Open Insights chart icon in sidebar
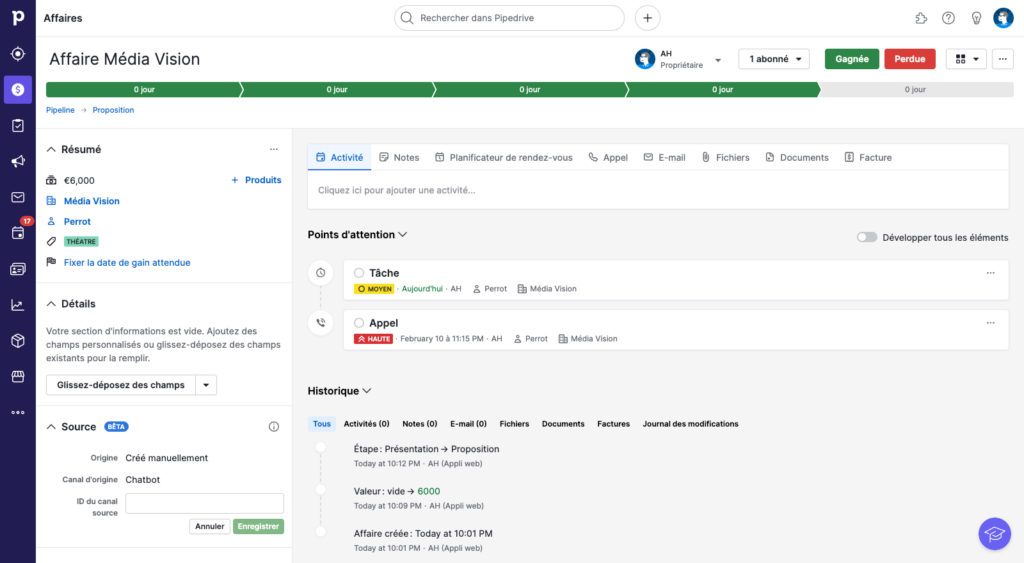The width and height of the screenshot is (1024, 563). coord(18,305)
